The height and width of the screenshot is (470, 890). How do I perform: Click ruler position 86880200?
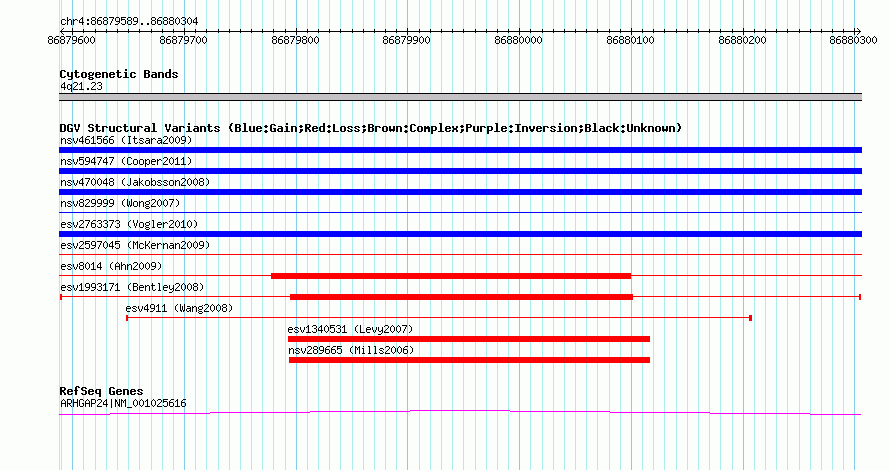click(742, 40)
